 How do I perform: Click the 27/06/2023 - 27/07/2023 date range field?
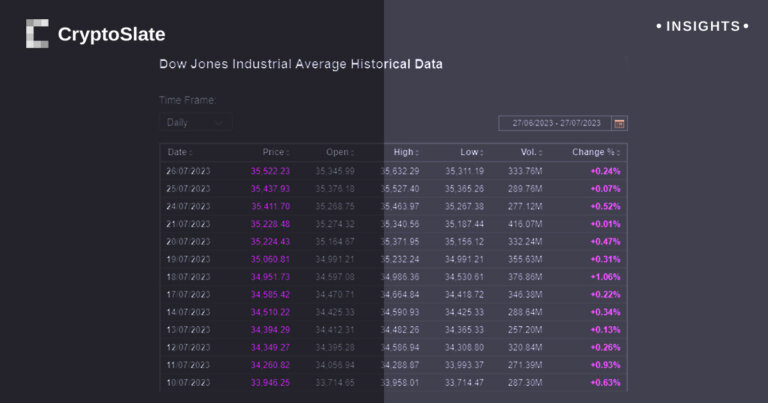click(556, 123)
